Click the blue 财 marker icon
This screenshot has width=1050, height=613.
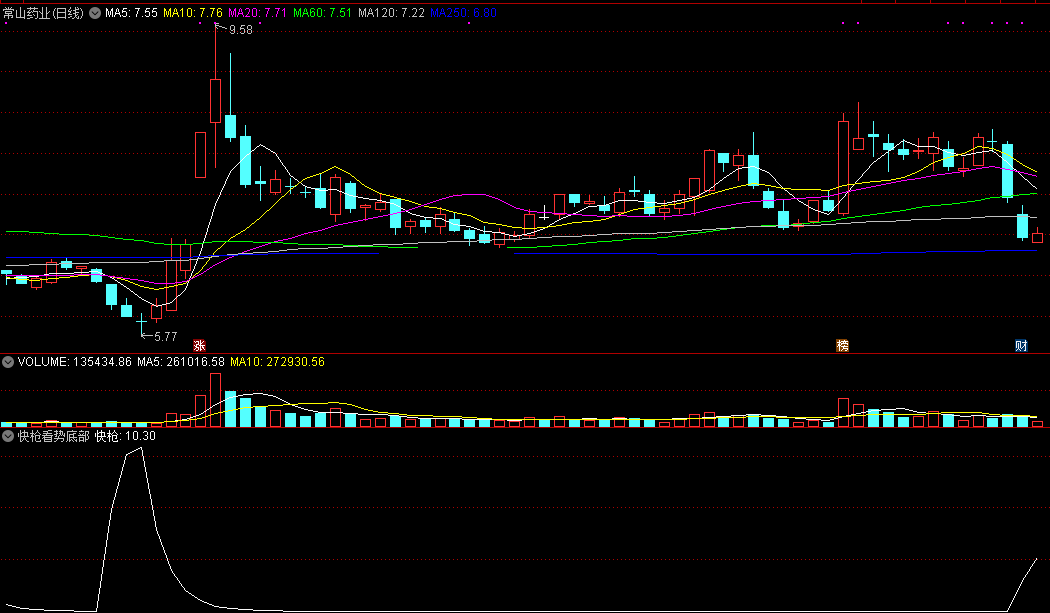pyautogui.click(x=1021, y=346)
